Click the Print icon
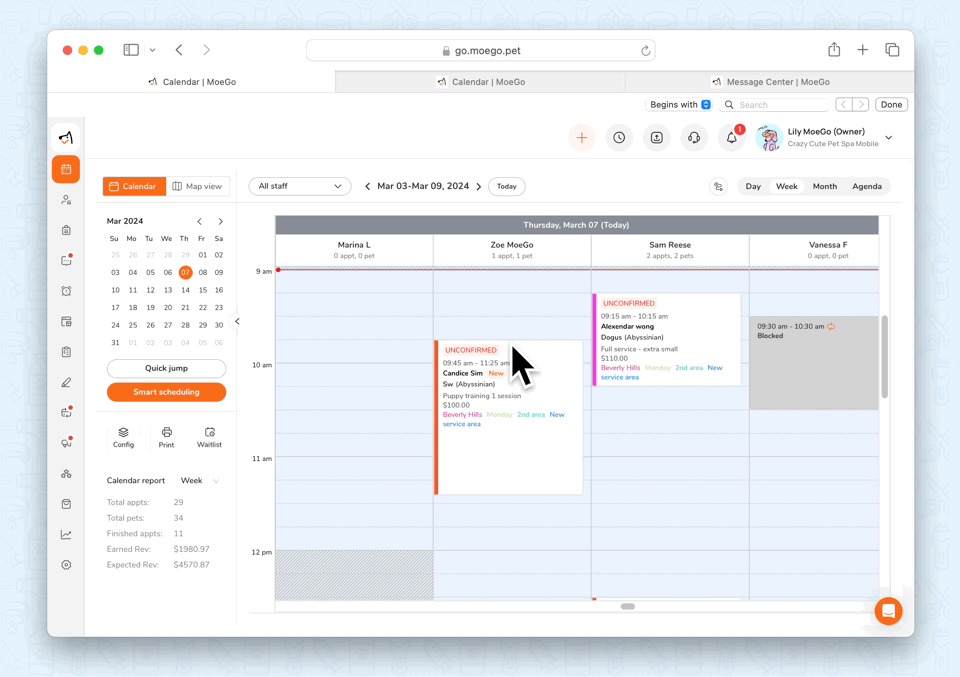 [x=167, y=437]
